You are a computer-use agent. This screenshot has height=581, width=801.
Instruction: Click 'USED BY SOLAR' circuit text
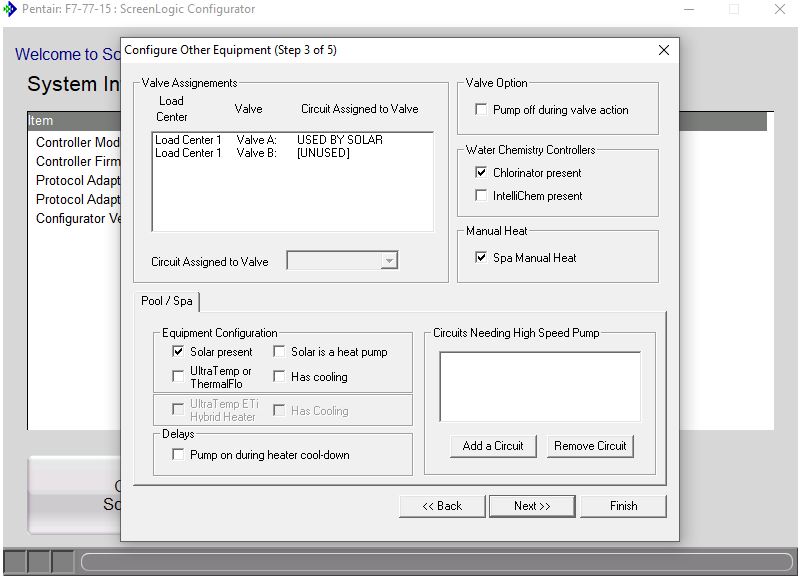click(x=340, y=140)
